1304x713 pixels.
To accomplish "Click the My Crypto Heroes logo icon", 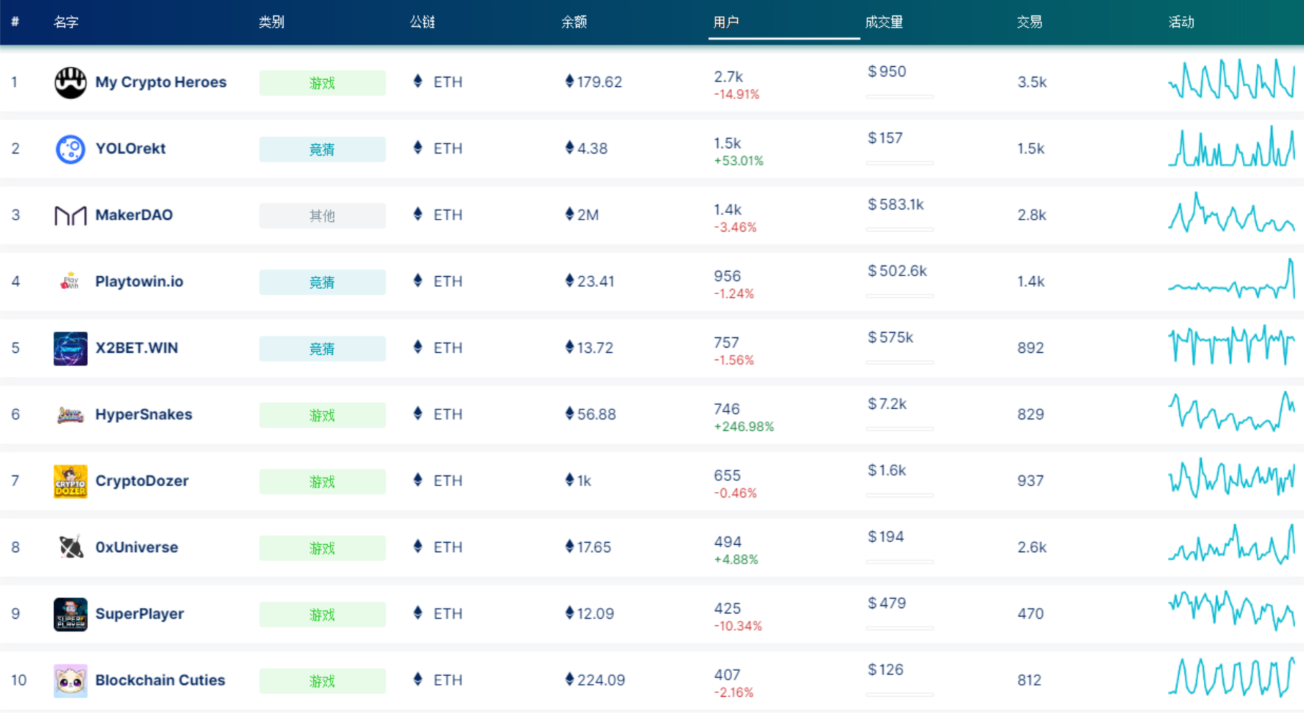I will click(x=70, y=82).
